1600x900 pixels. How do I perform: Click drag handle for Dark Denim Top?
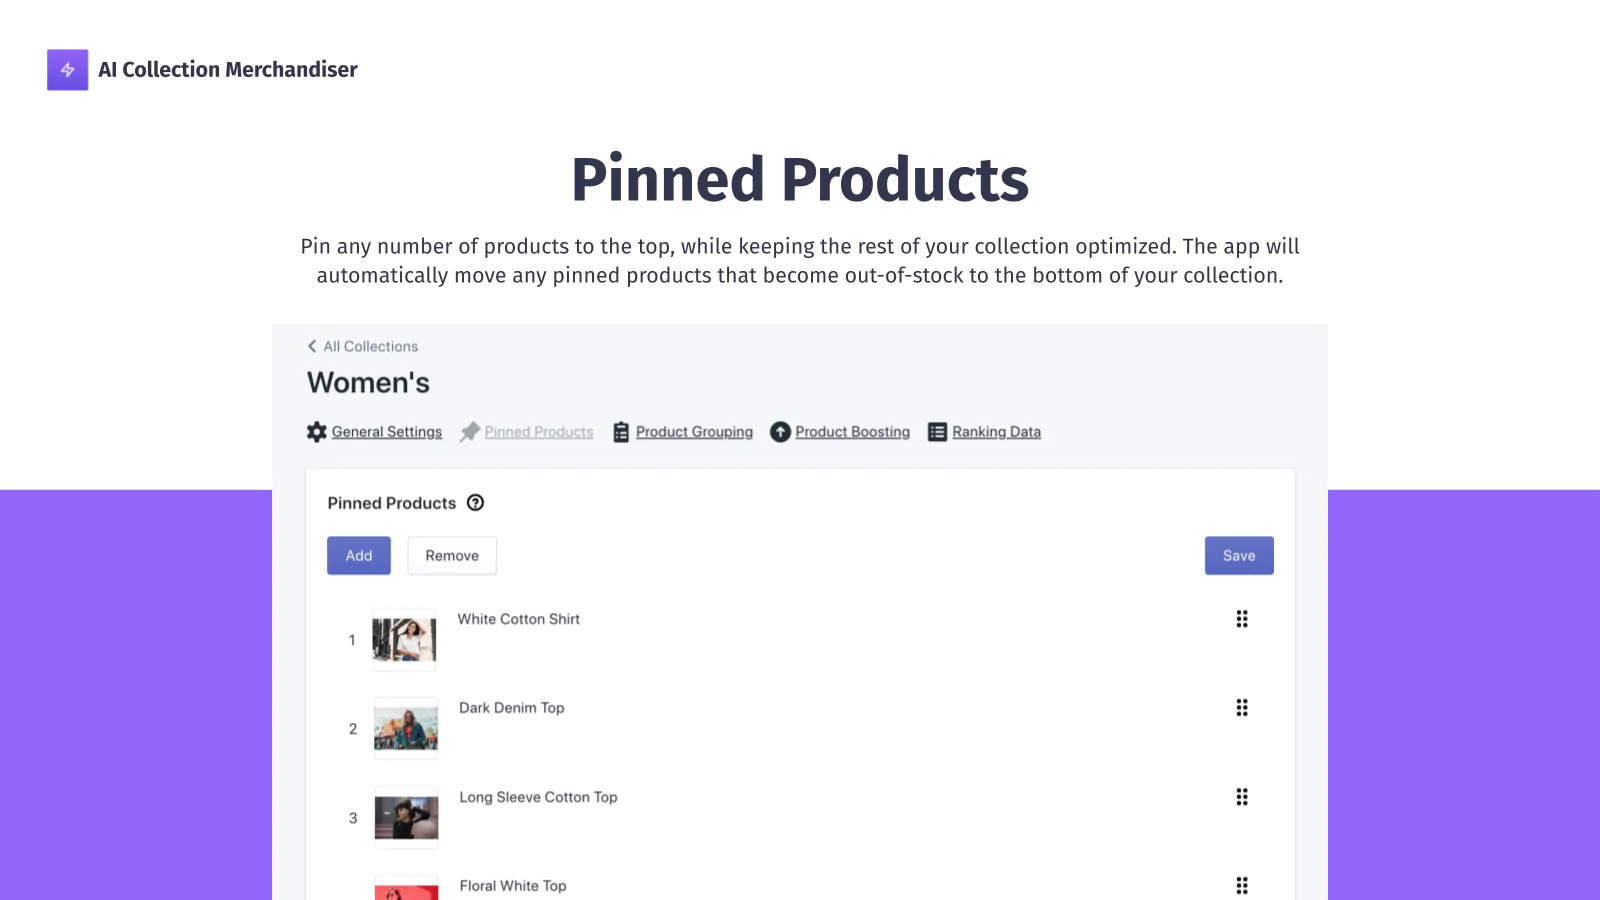point(1242,708)
